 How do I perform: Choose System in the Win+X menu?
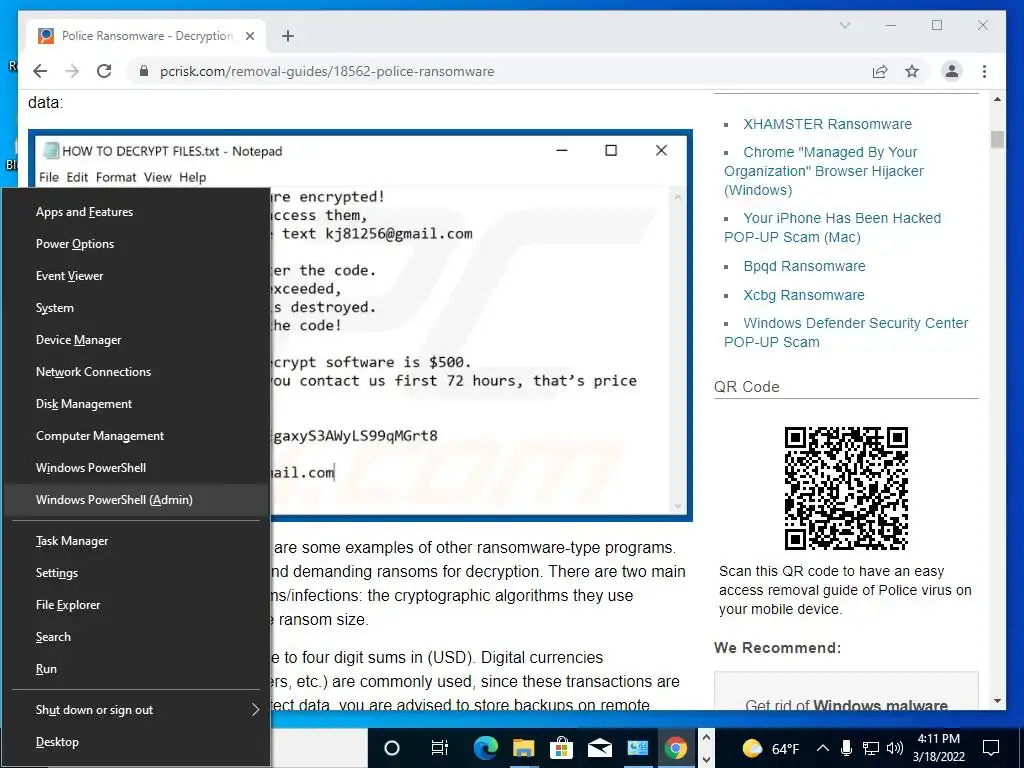(137, 308)
